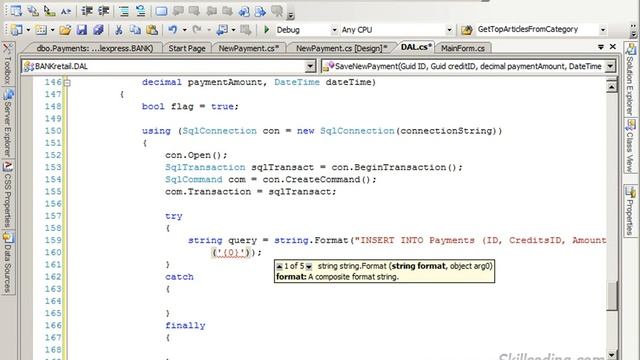This screenshot has width=640, height=360.
Task: Open the Debug configuration dropdown
Action: tap(334, 30)
